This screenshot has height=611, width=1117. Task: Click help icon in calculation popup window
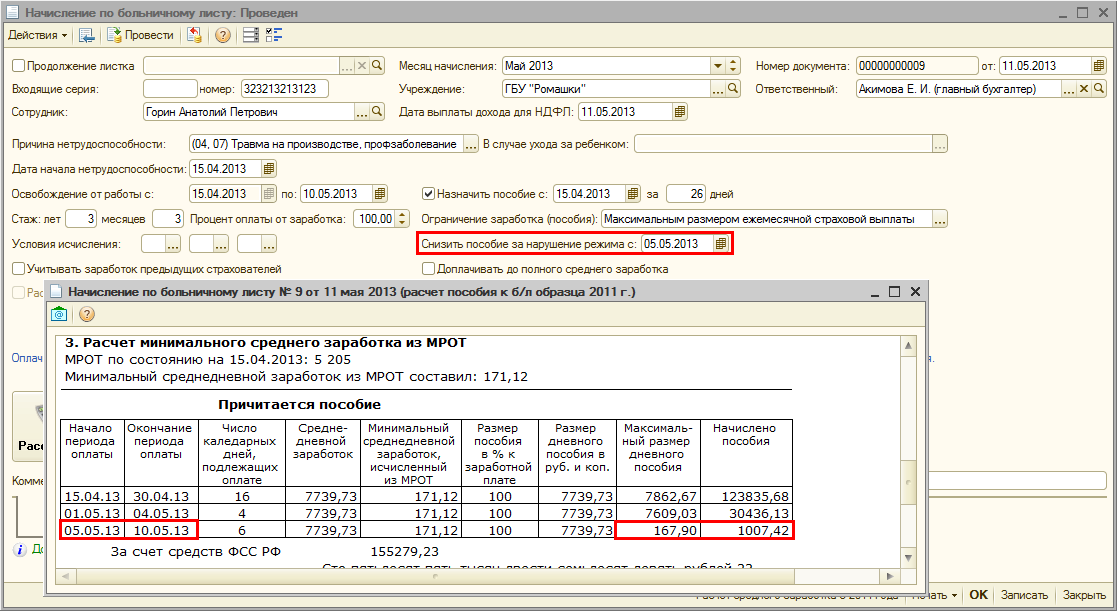(x=86, y=314)
